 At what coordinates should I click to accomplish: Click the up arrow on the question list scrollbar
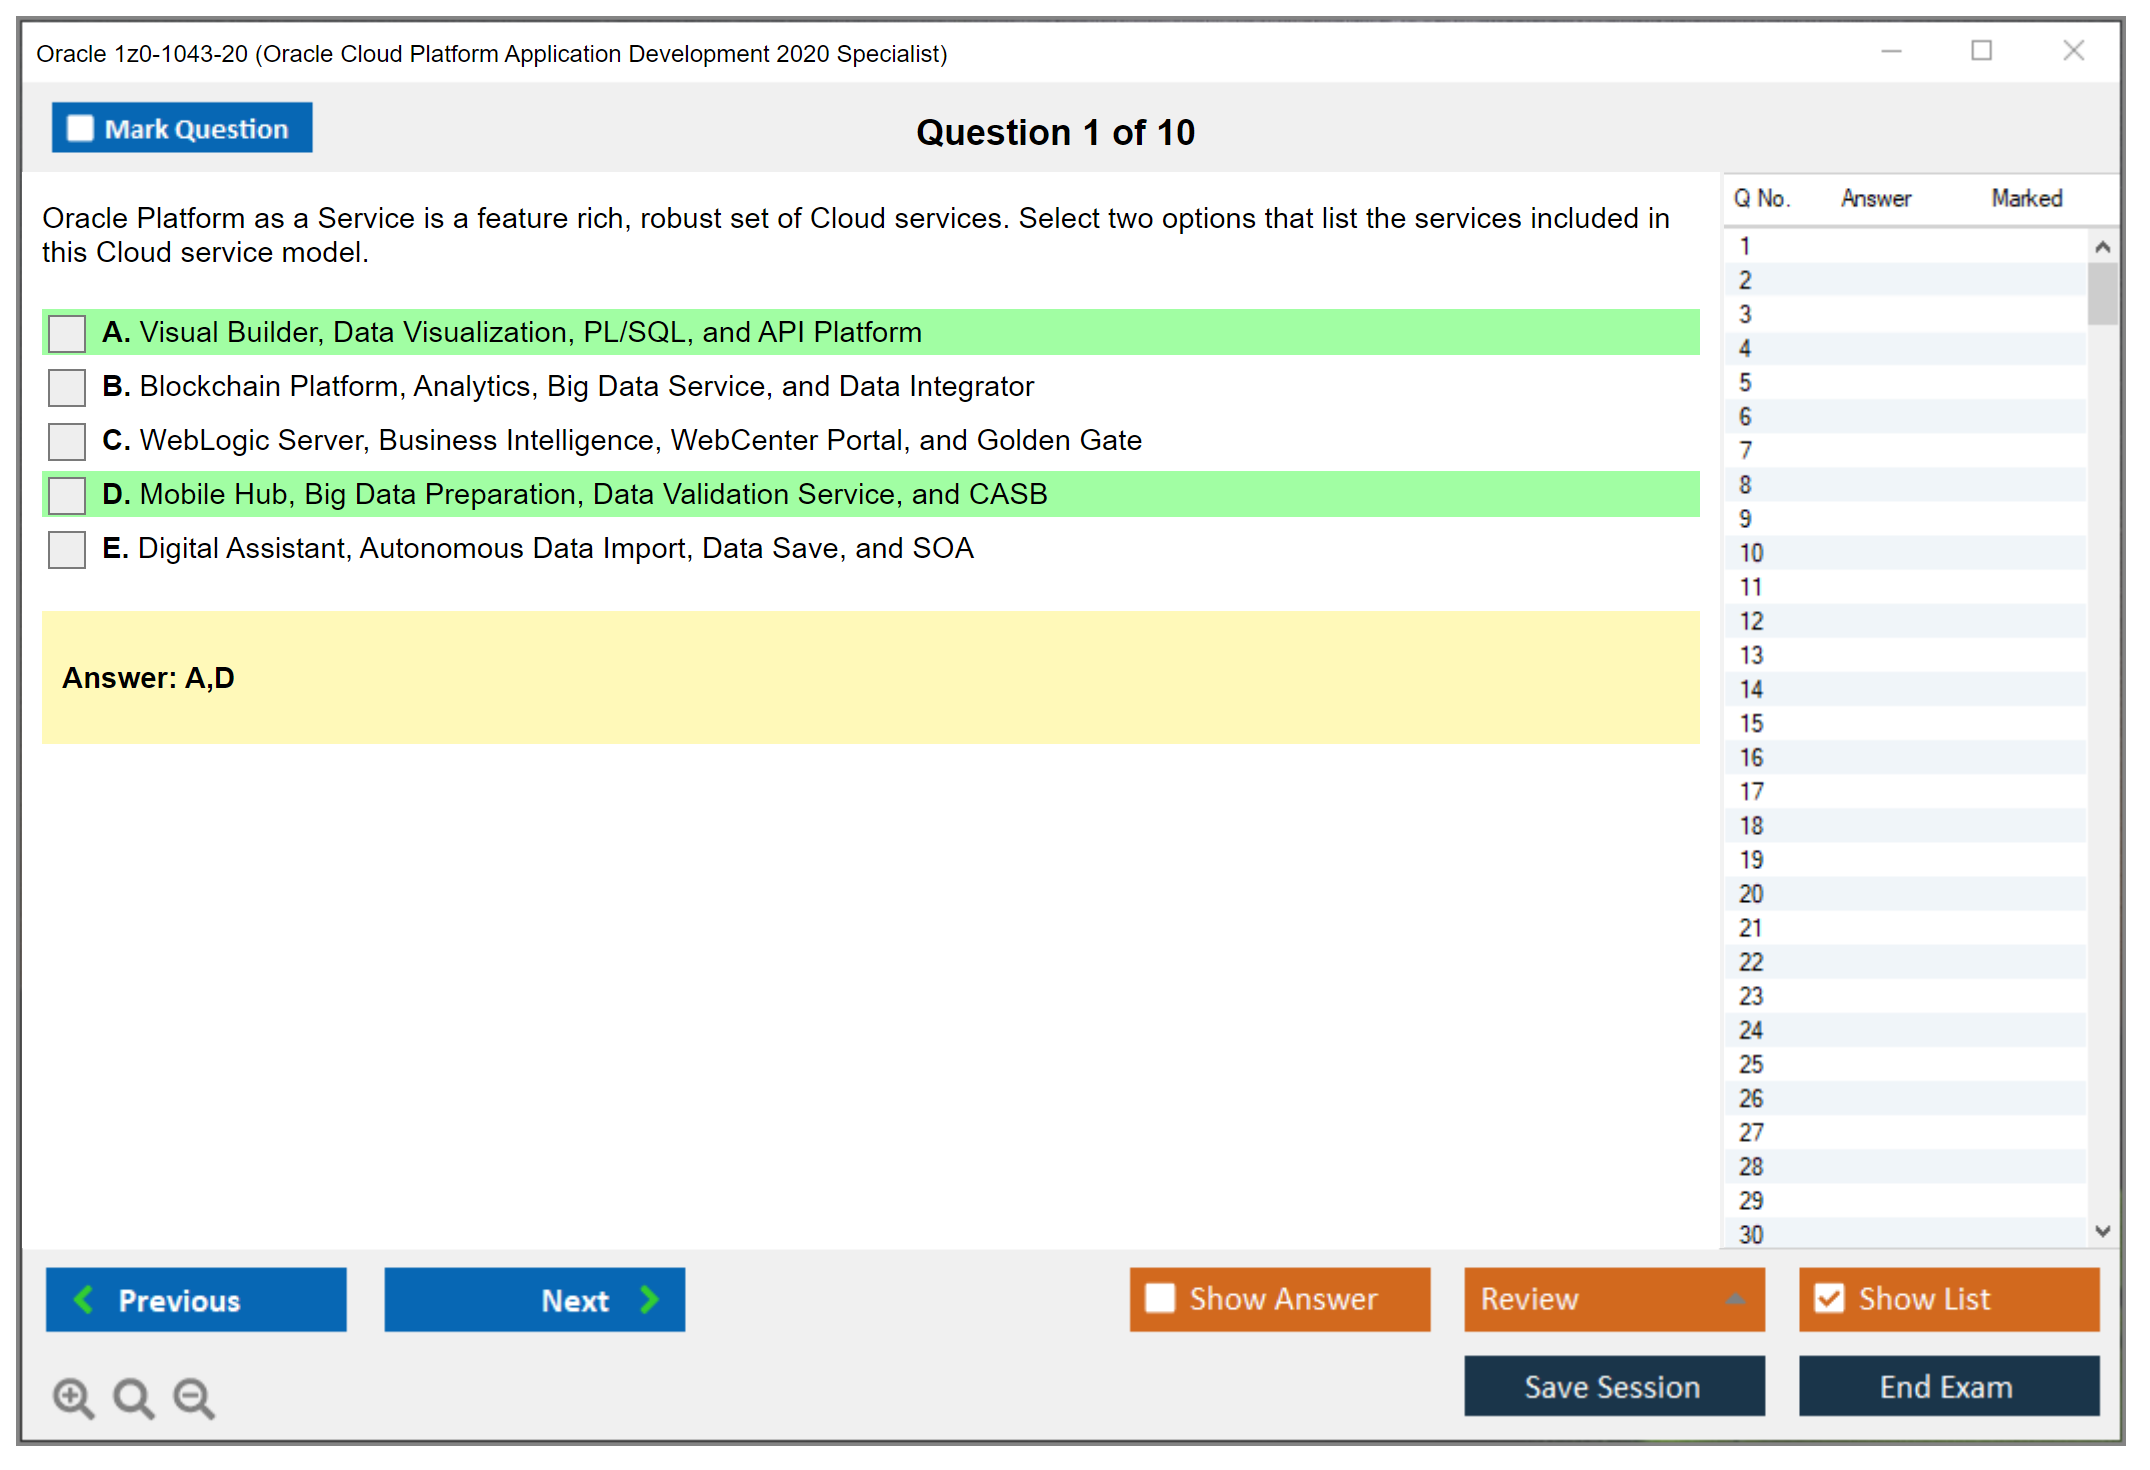[x=2102, y=245]
